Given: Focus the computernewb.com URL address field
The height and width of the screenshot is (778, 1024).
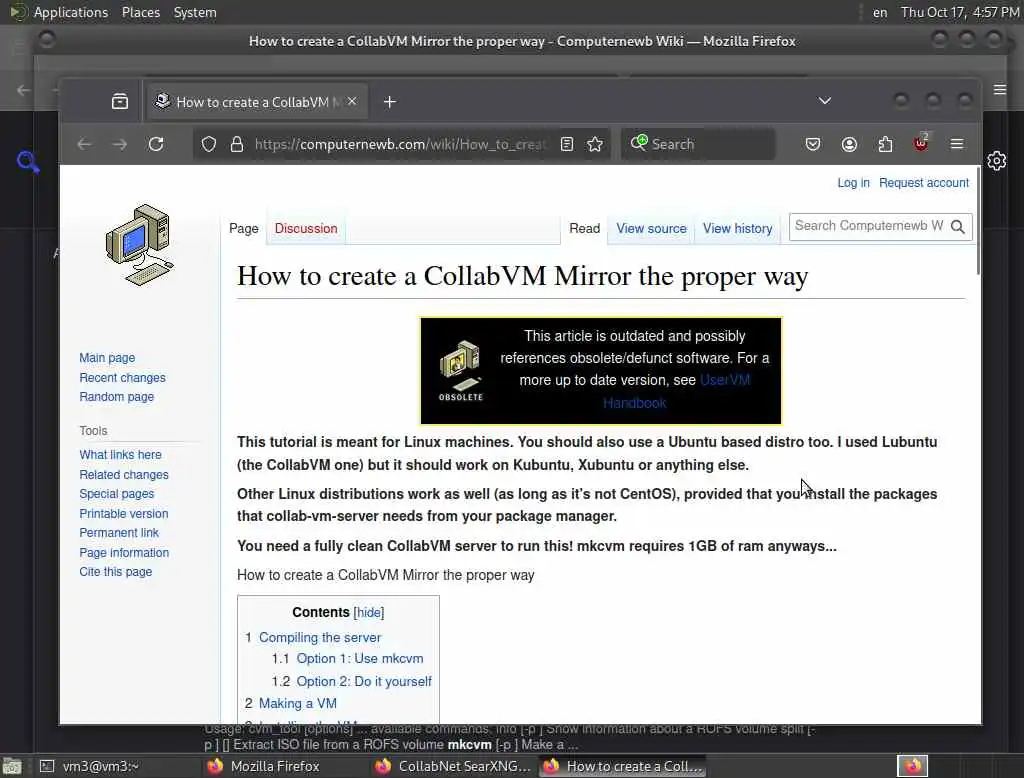Looking at the screenshot, I should 400,144.
